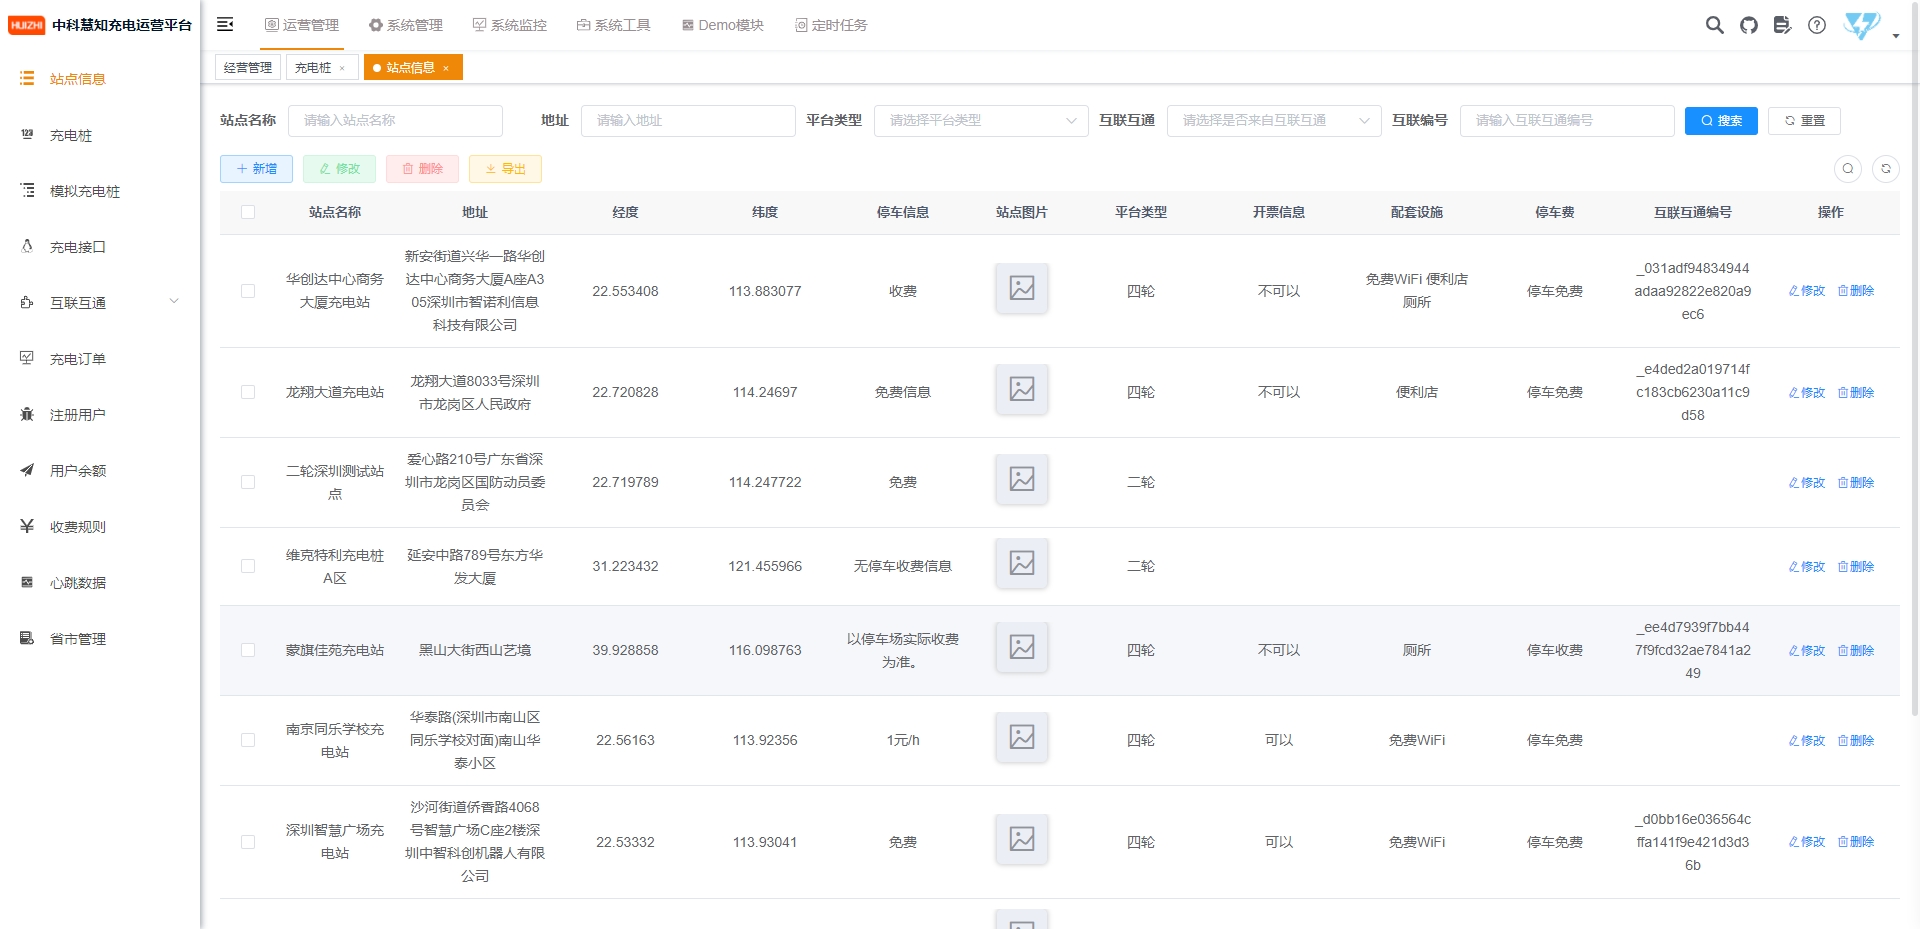The image size is (1920, 929).
Task: Click 修改 link for 南京同乐学校充电站
Action: (1807, 740)
